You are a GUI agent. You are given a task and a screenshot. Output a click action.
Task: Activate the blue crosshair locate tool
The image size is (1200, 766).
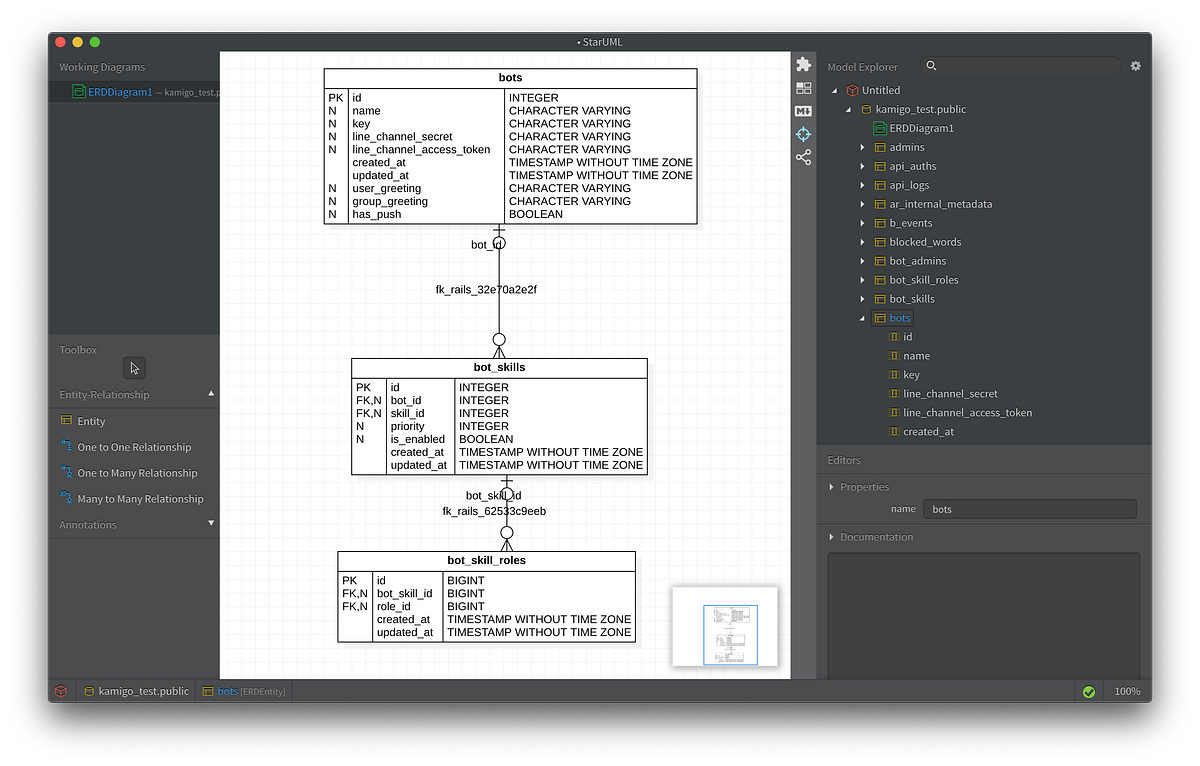point(803,133)
